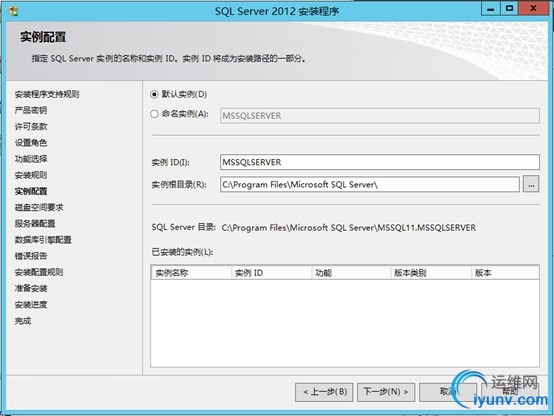Close the SQL Server 2012 setup window
Image resolution: width=554 pixels, height=416 pixels.
[533, 8]
